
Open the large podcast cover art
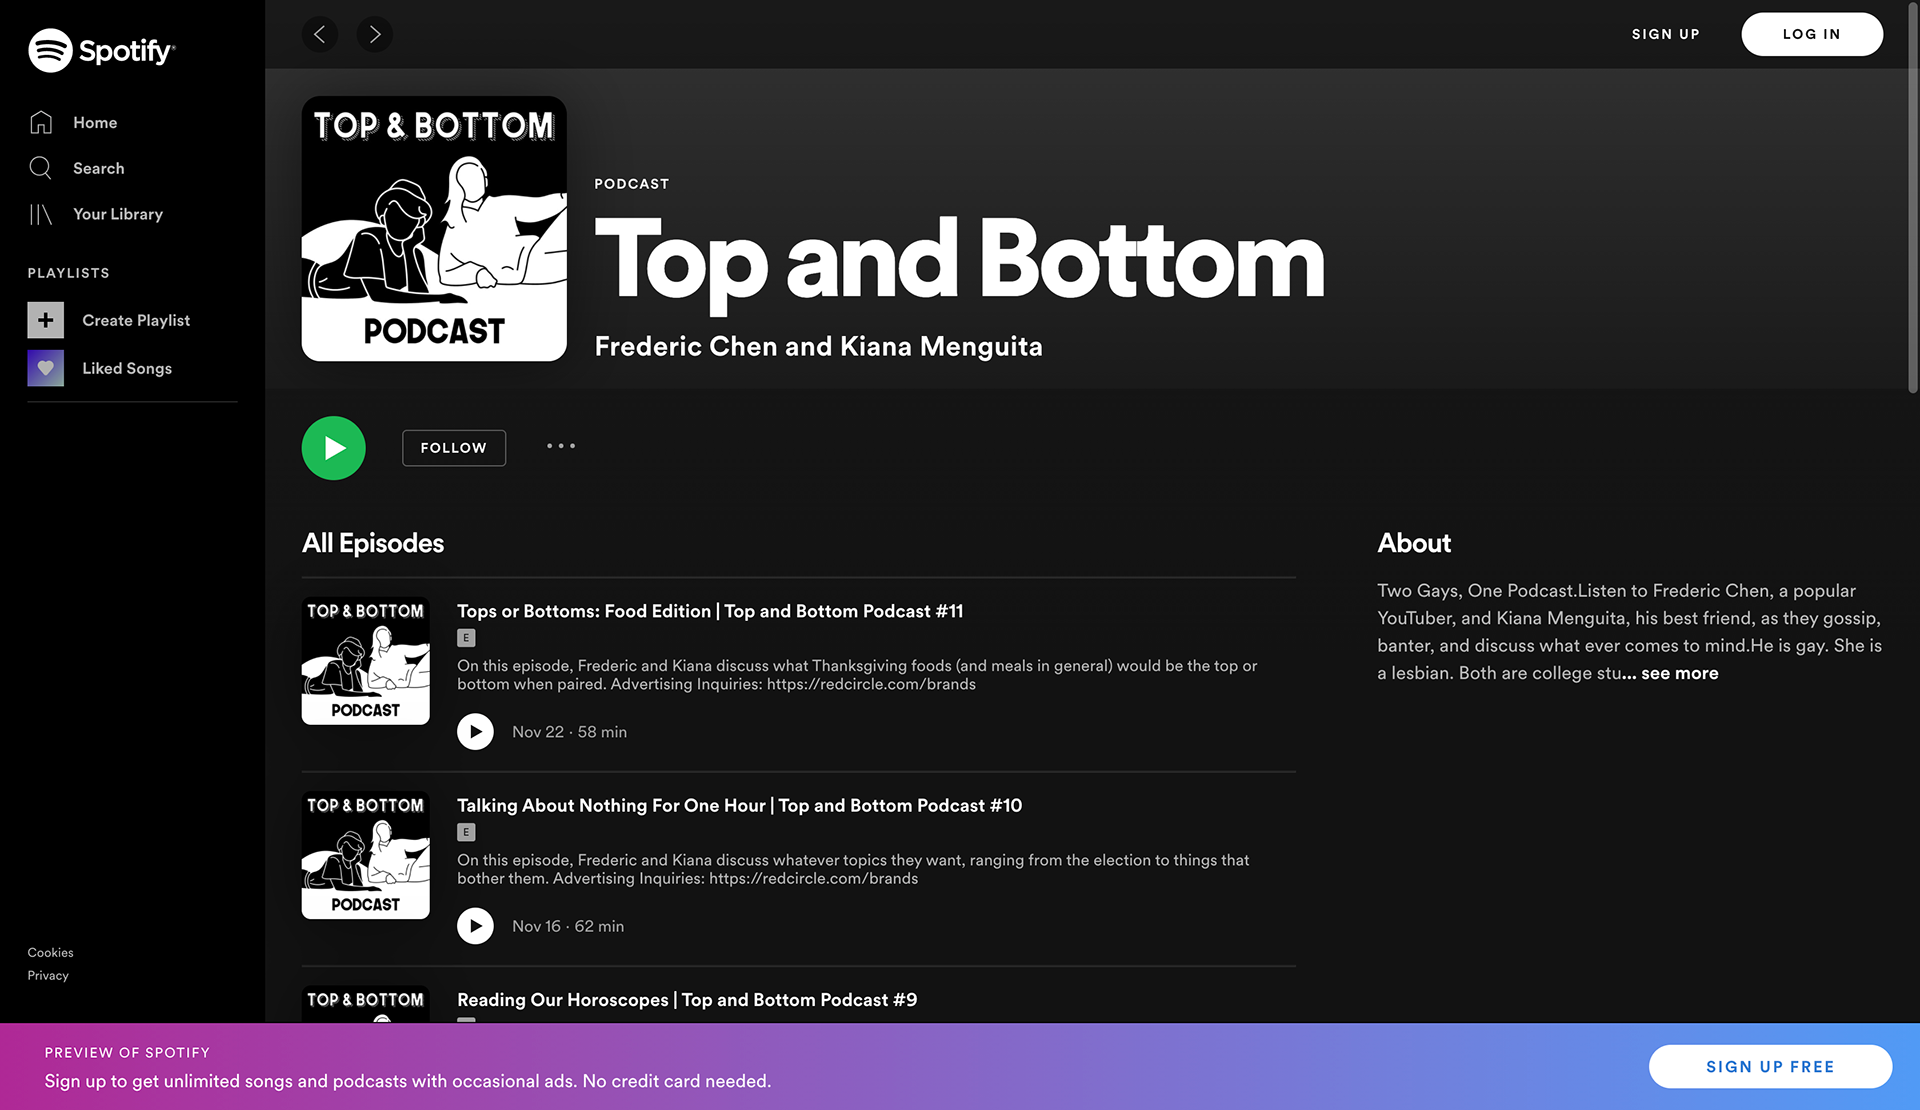[434, 229]
